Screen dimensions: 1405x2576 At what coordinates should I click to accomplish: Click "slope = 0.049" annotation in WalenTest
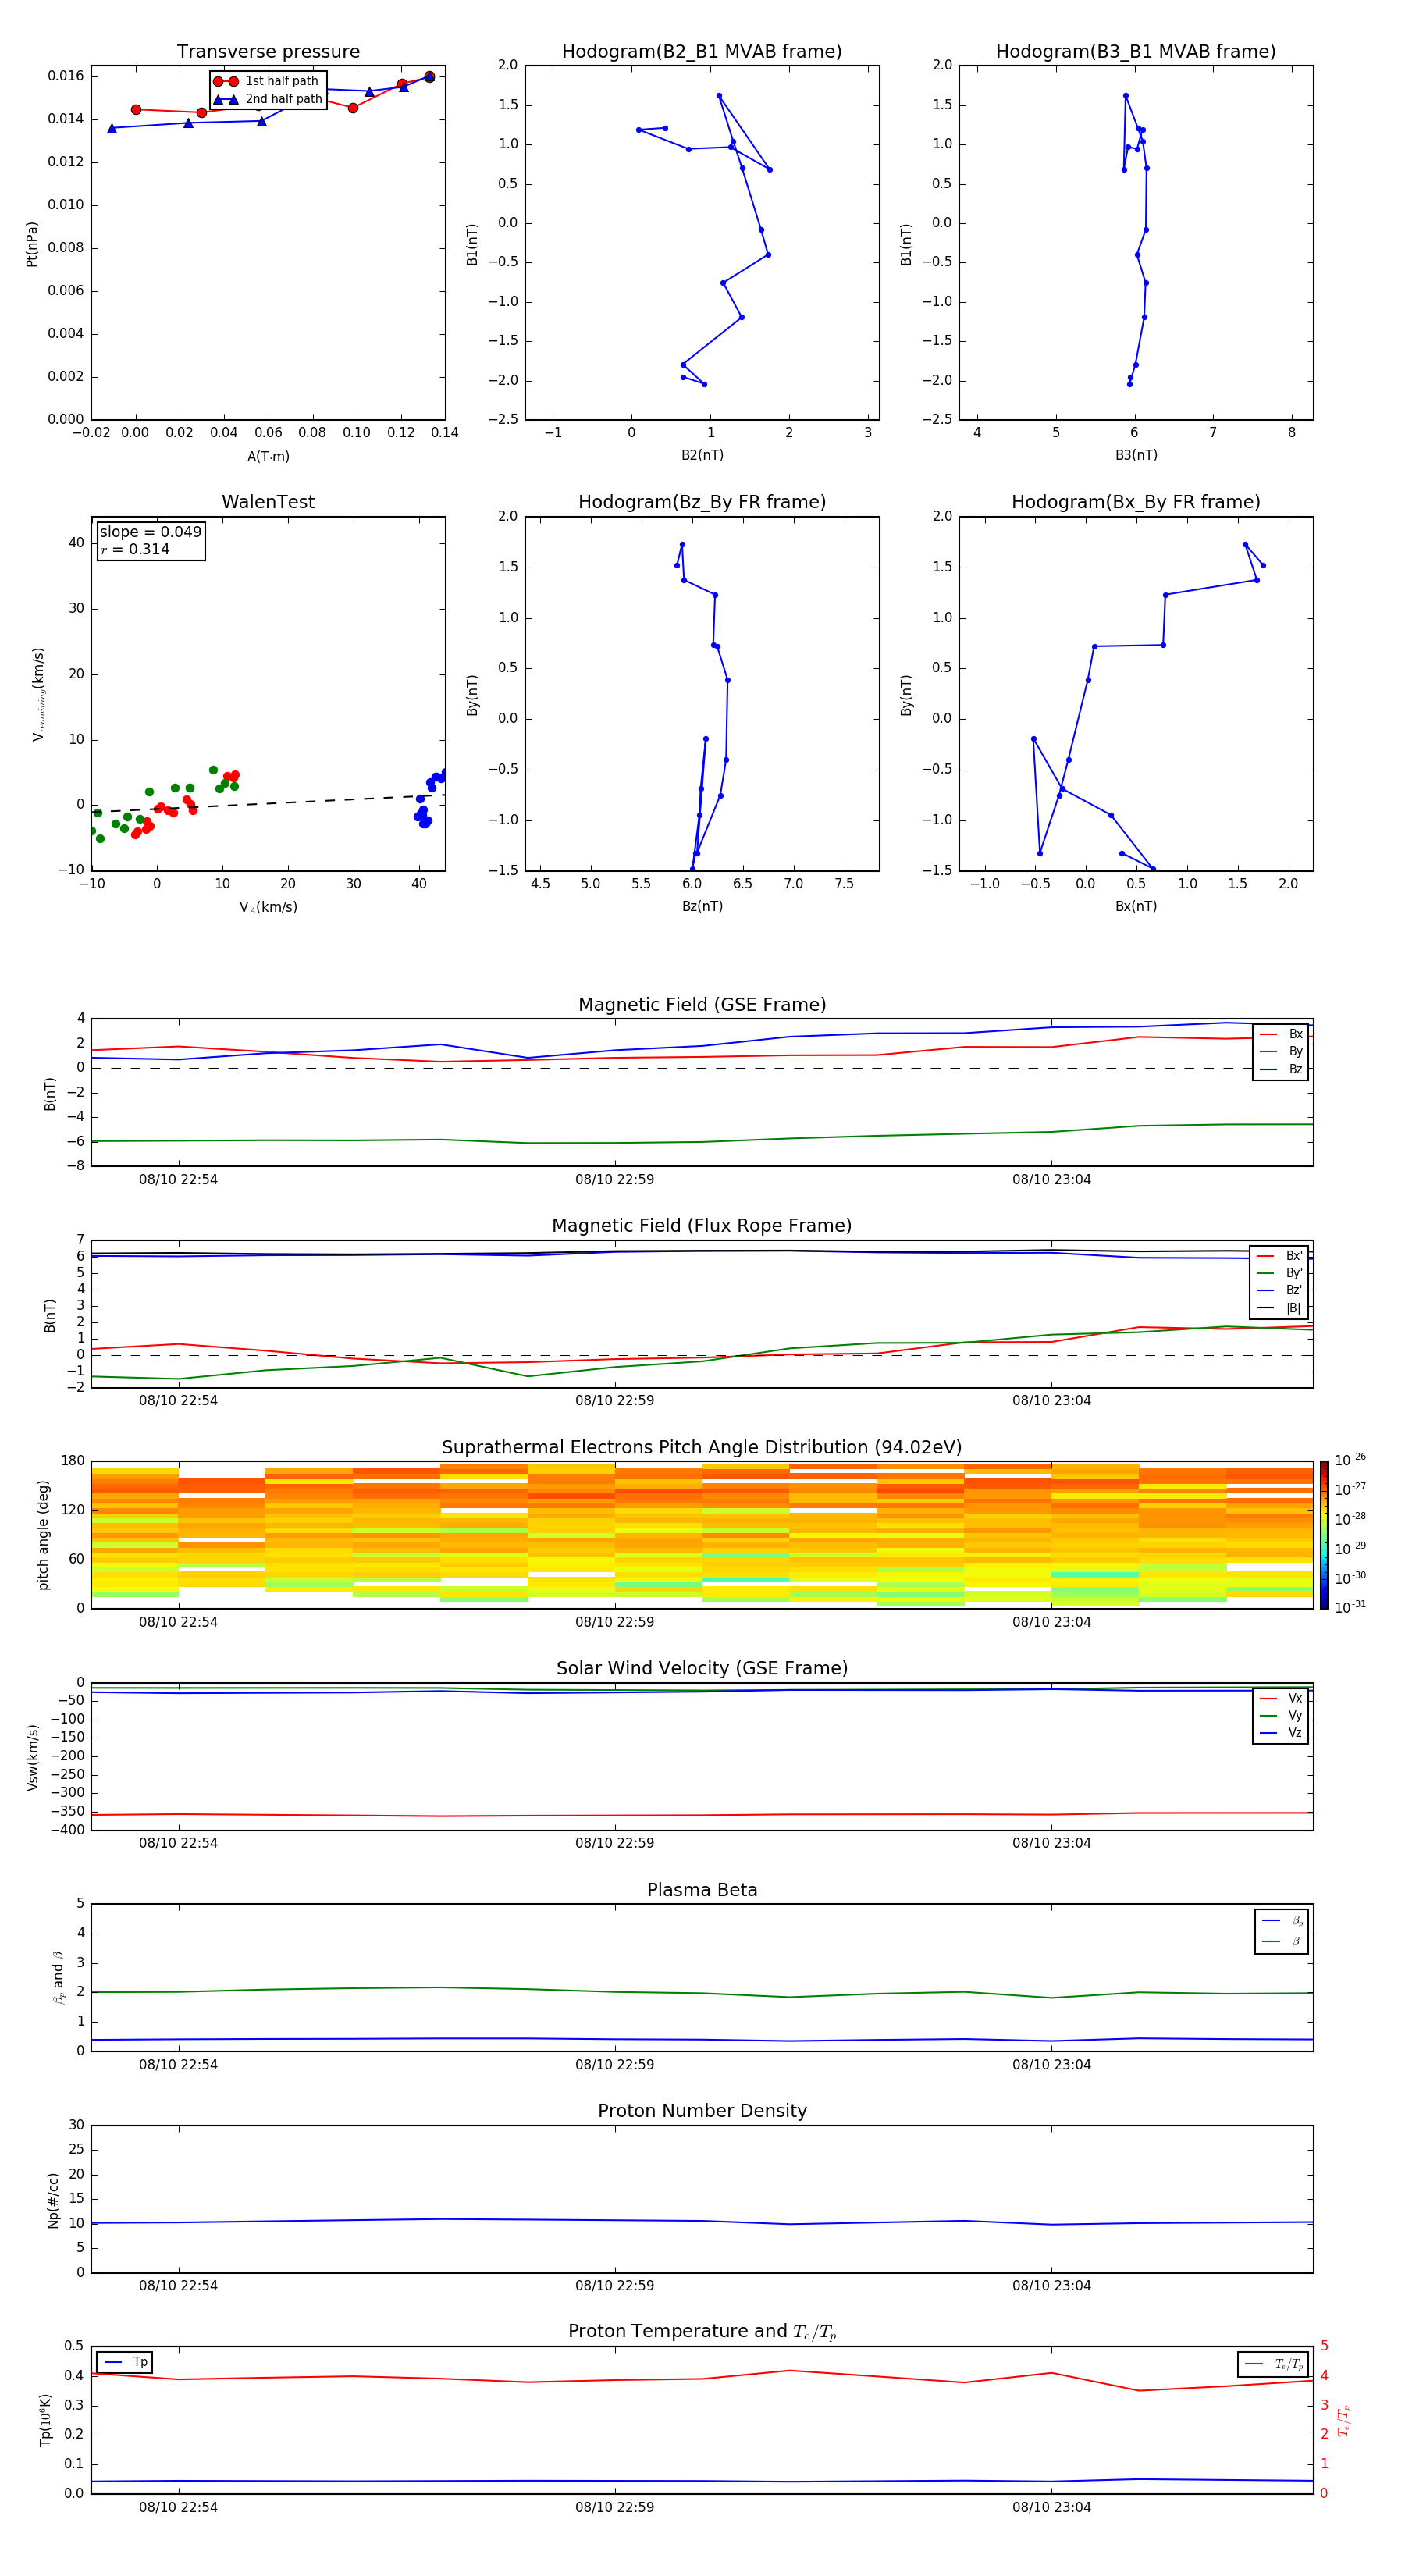150,532
